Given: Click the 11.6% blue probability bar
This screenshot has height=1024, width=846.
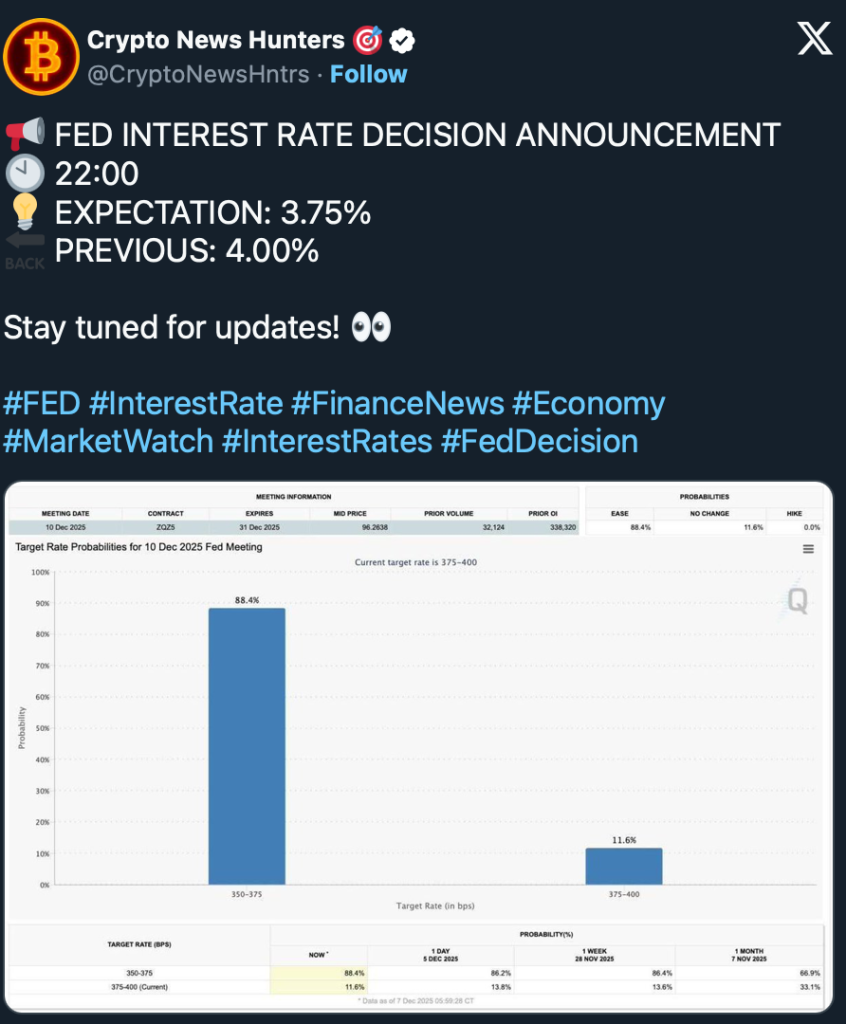Looking at the screenshot, I should 623,866.
